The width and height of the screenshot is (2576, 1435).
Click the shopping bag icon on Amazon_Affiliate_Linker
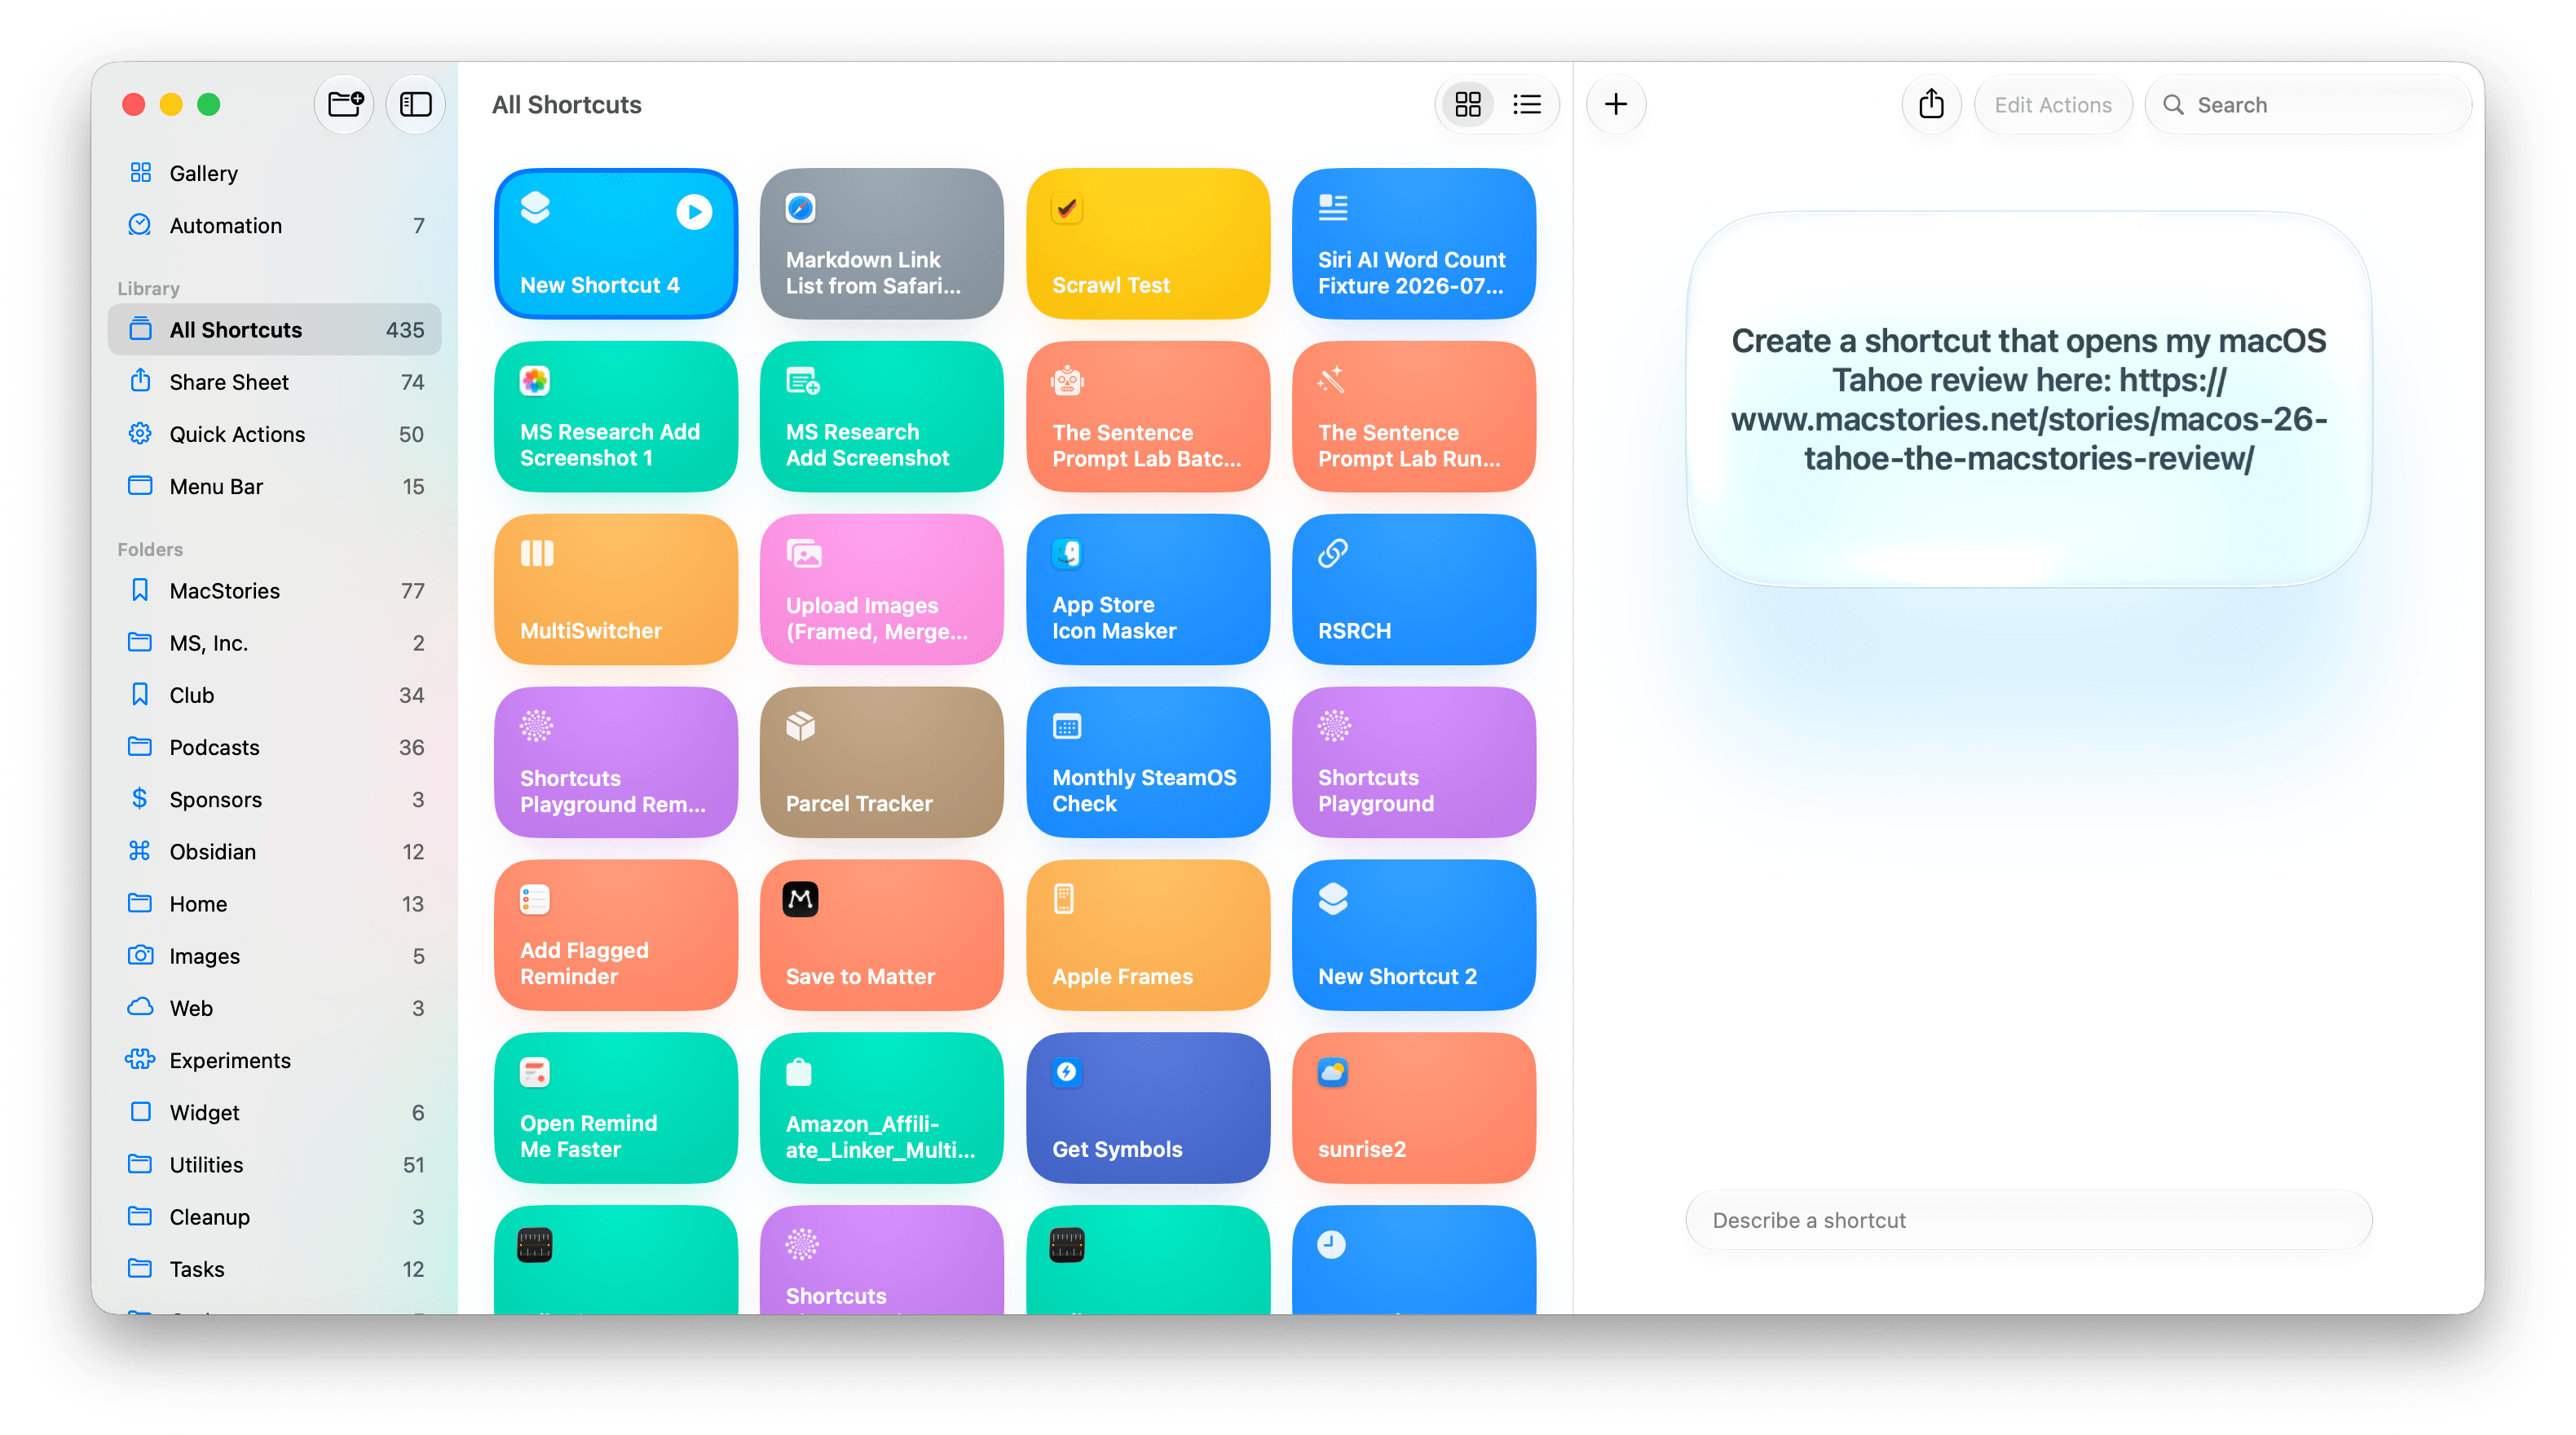coord(799,1072)
